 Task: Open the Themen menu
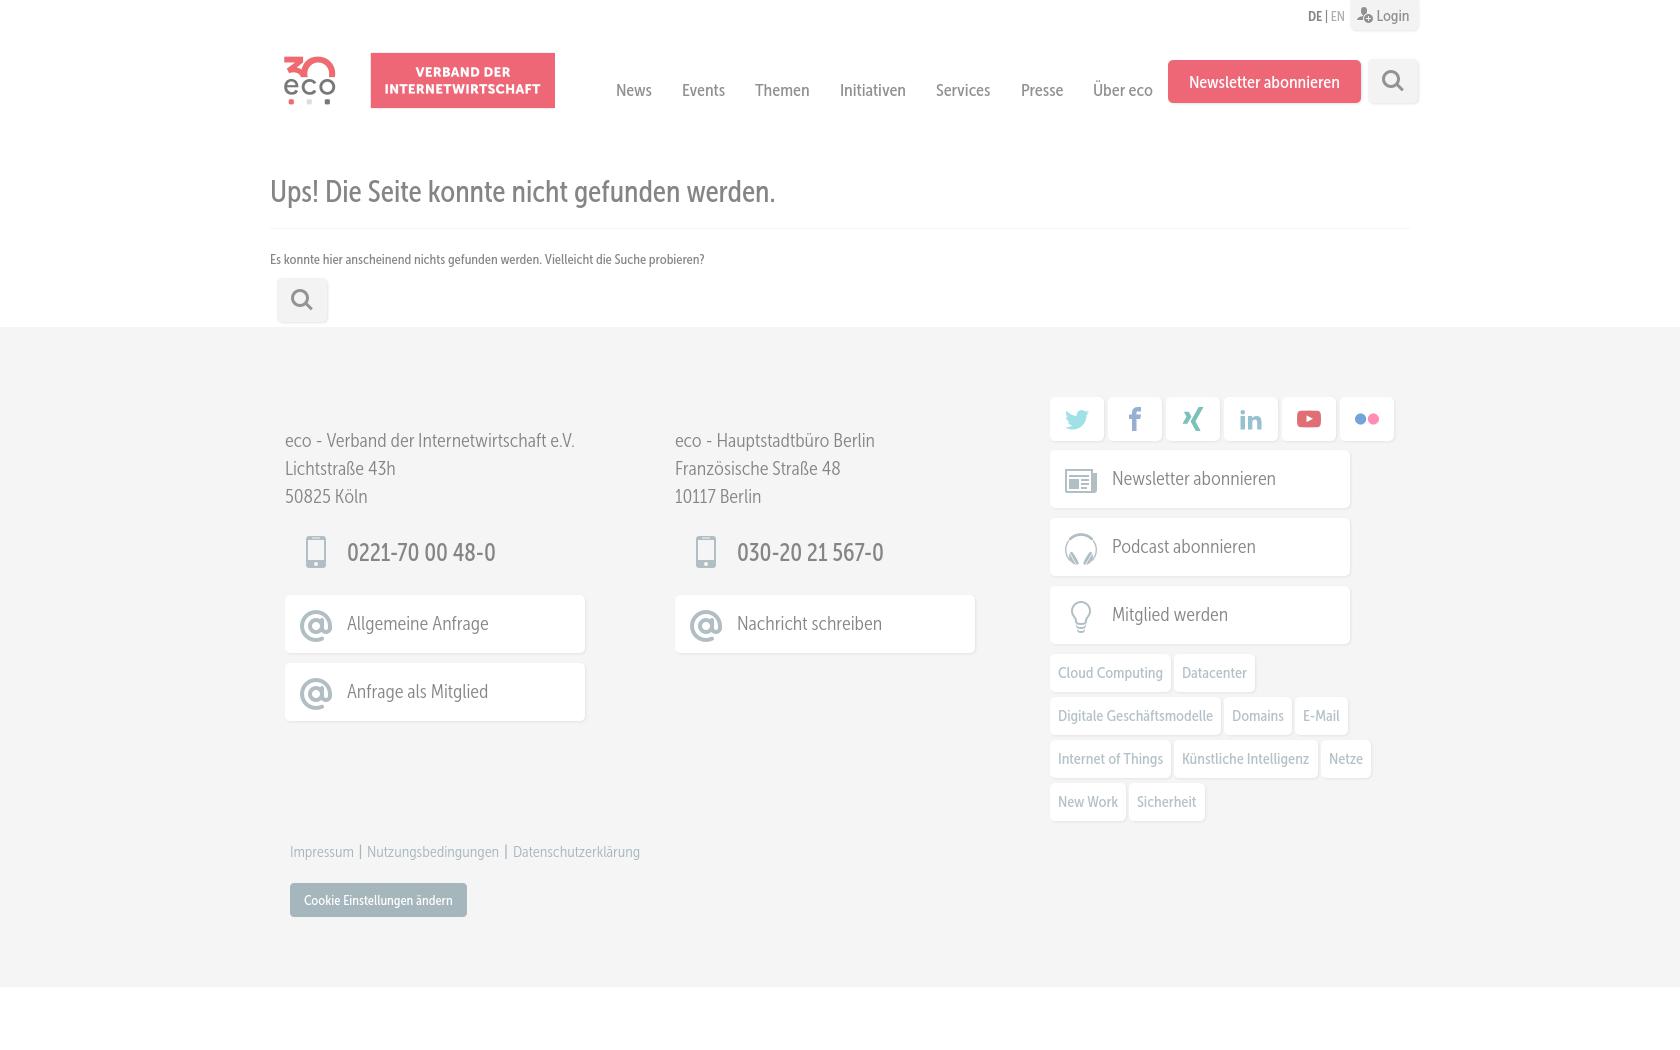(782, 90)
